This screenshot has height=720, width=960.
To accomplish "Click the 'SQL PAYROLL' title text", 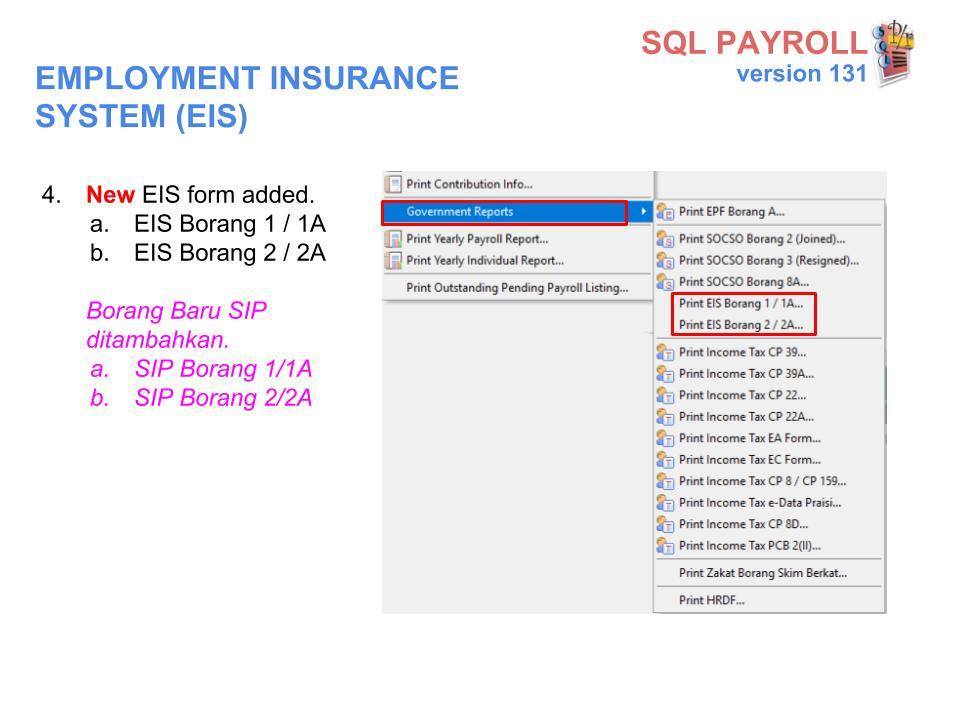I will (x=754, y=43).
